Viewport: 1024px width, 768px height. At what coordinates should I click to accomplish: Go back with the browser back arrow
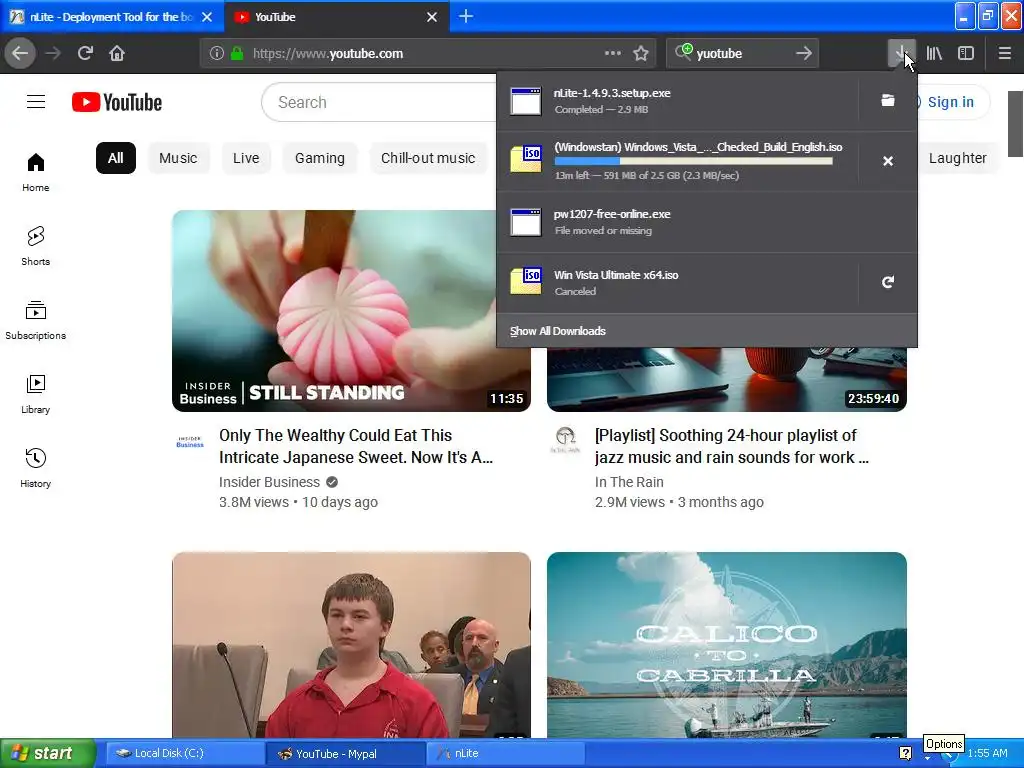tap(20, 54)
